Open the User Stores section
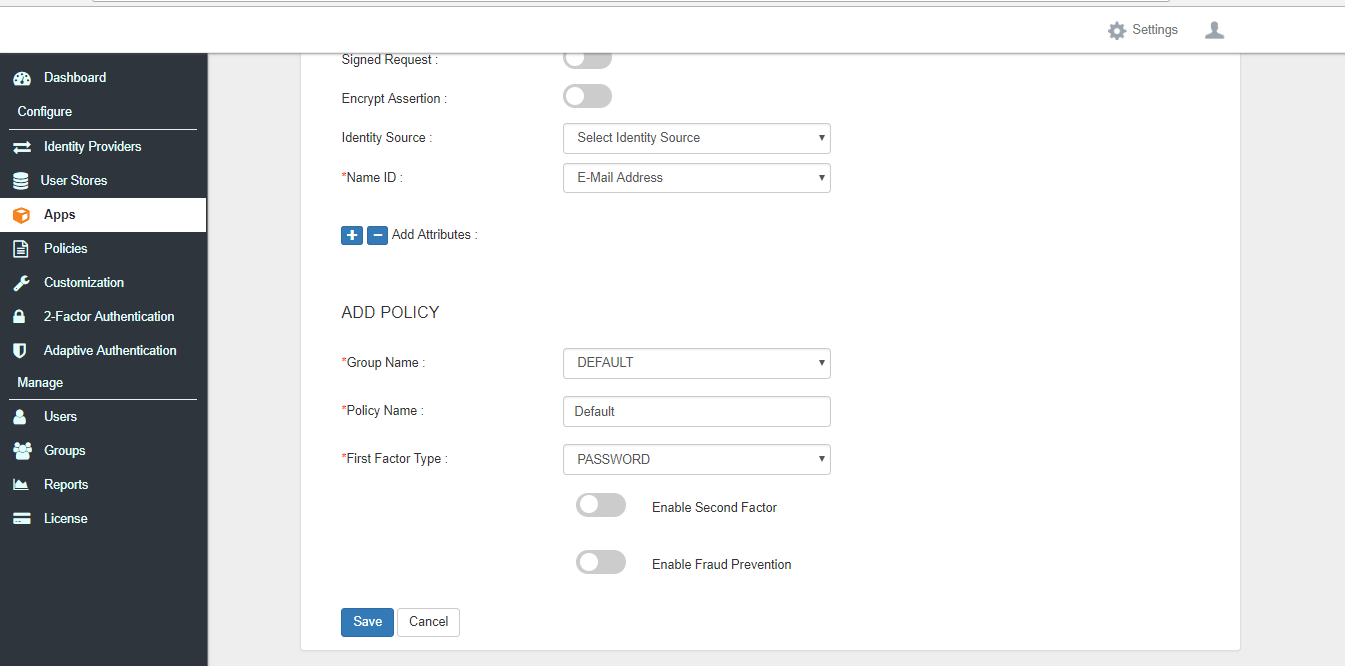Viewport: 1345px width, 666px height. pyautogui.click(x=75, y=180)
